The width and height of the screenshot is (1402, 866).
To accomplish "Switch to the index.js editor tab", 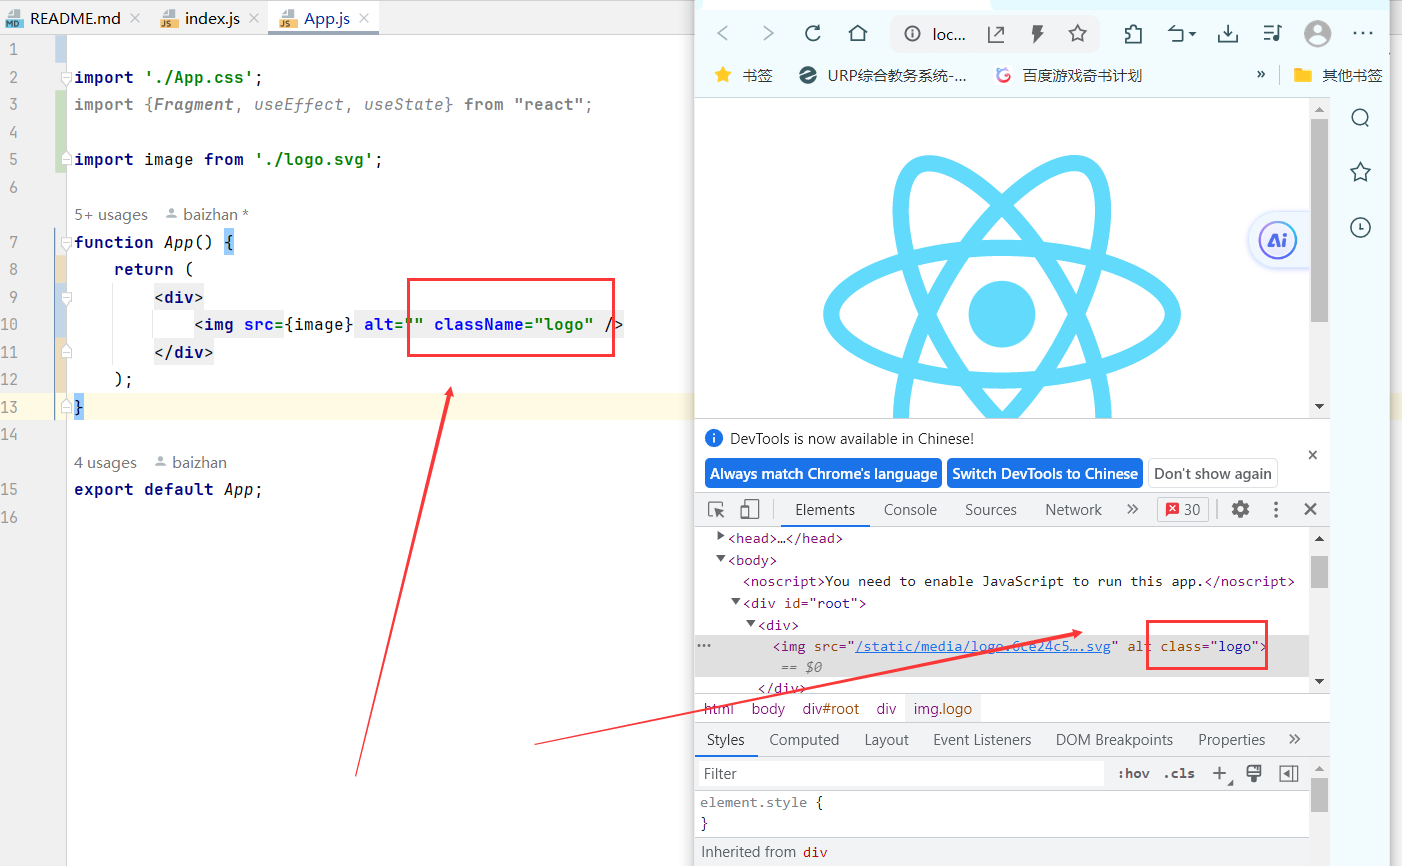I will click(211, 18).
